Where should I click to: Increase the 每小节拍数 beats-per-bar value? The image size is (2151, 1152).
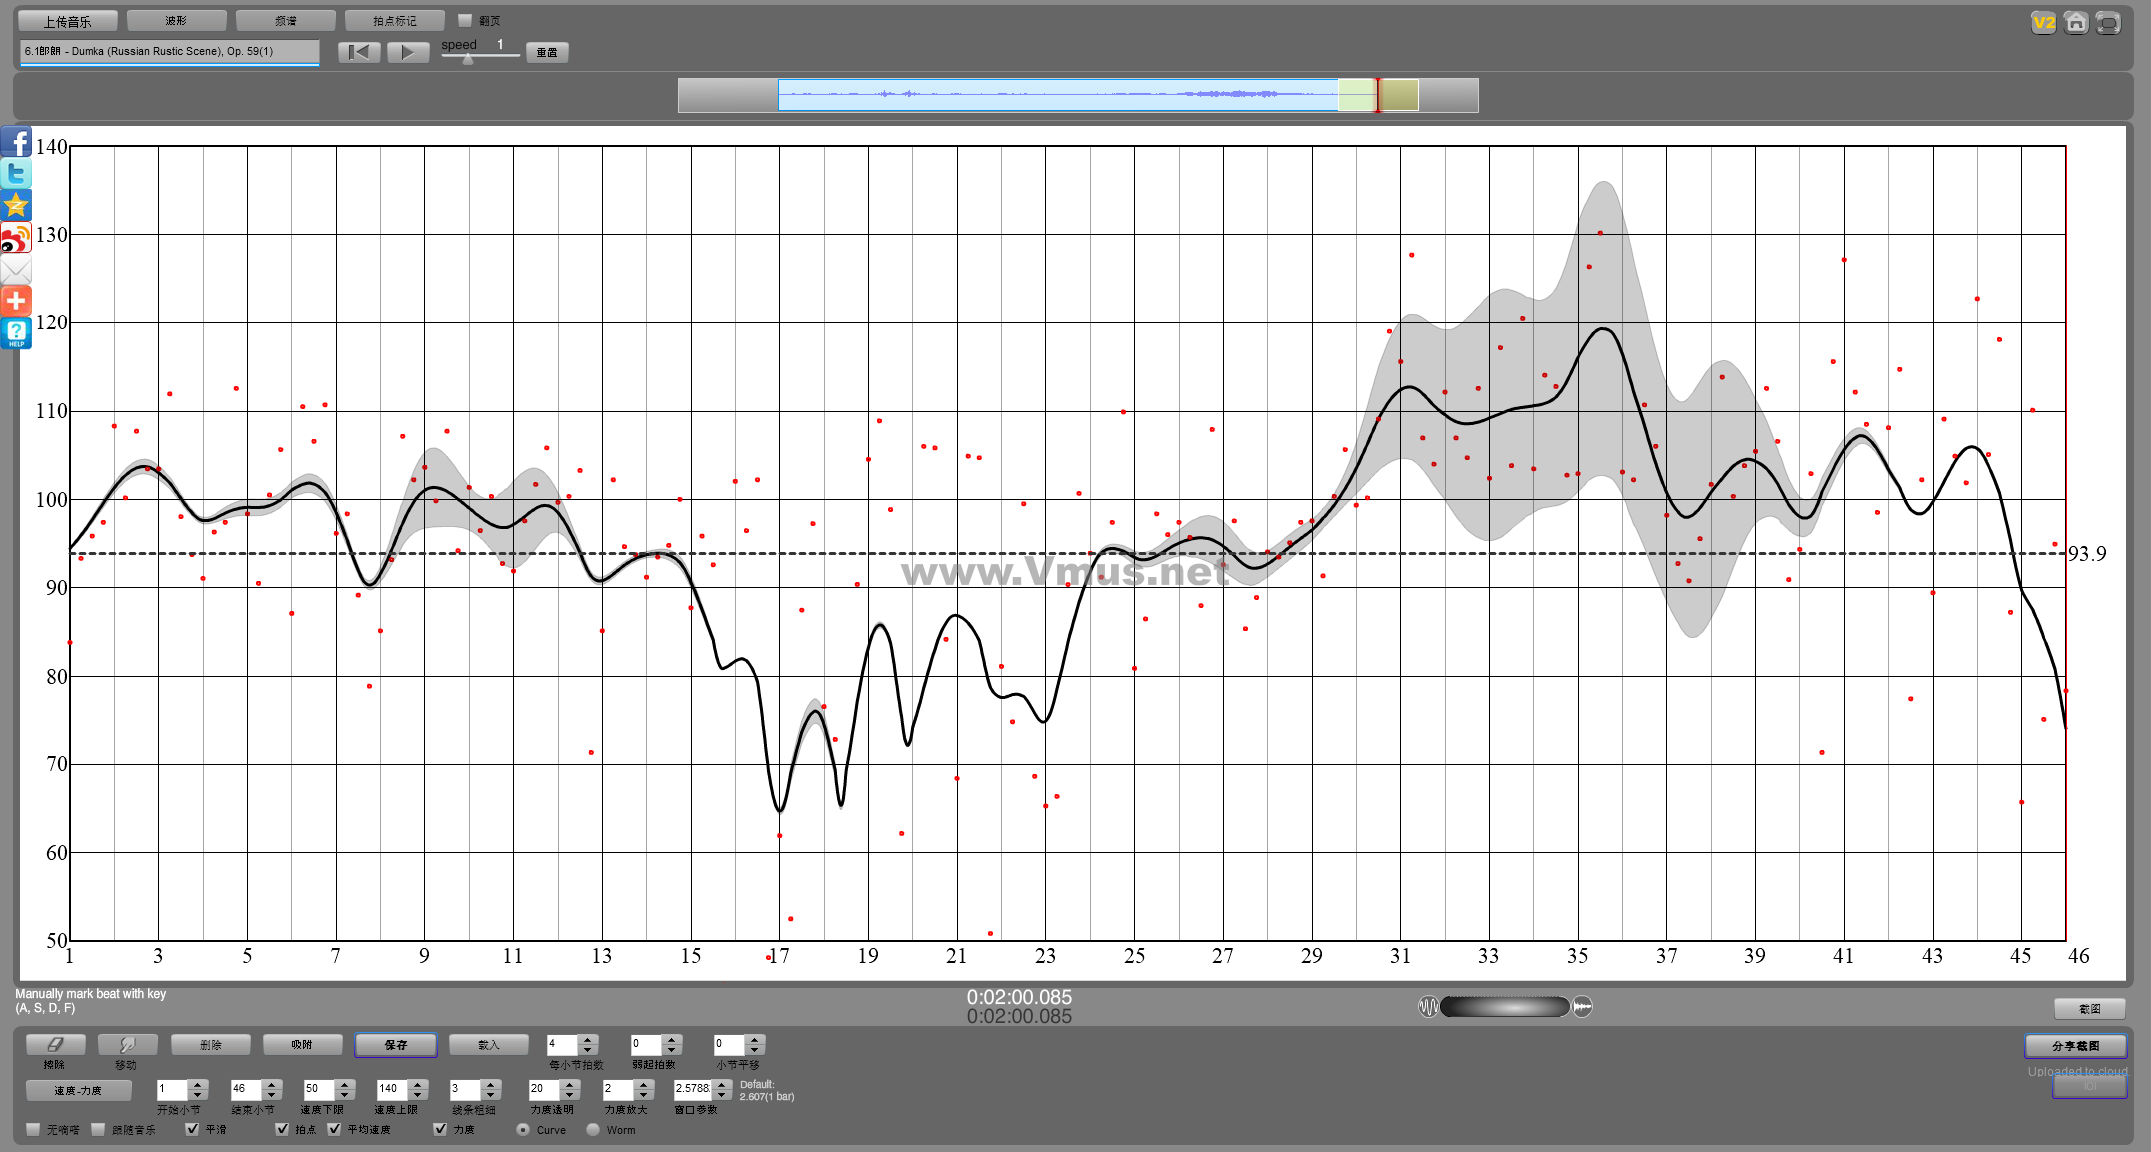pyautogui.click(x=589, y=1039)
